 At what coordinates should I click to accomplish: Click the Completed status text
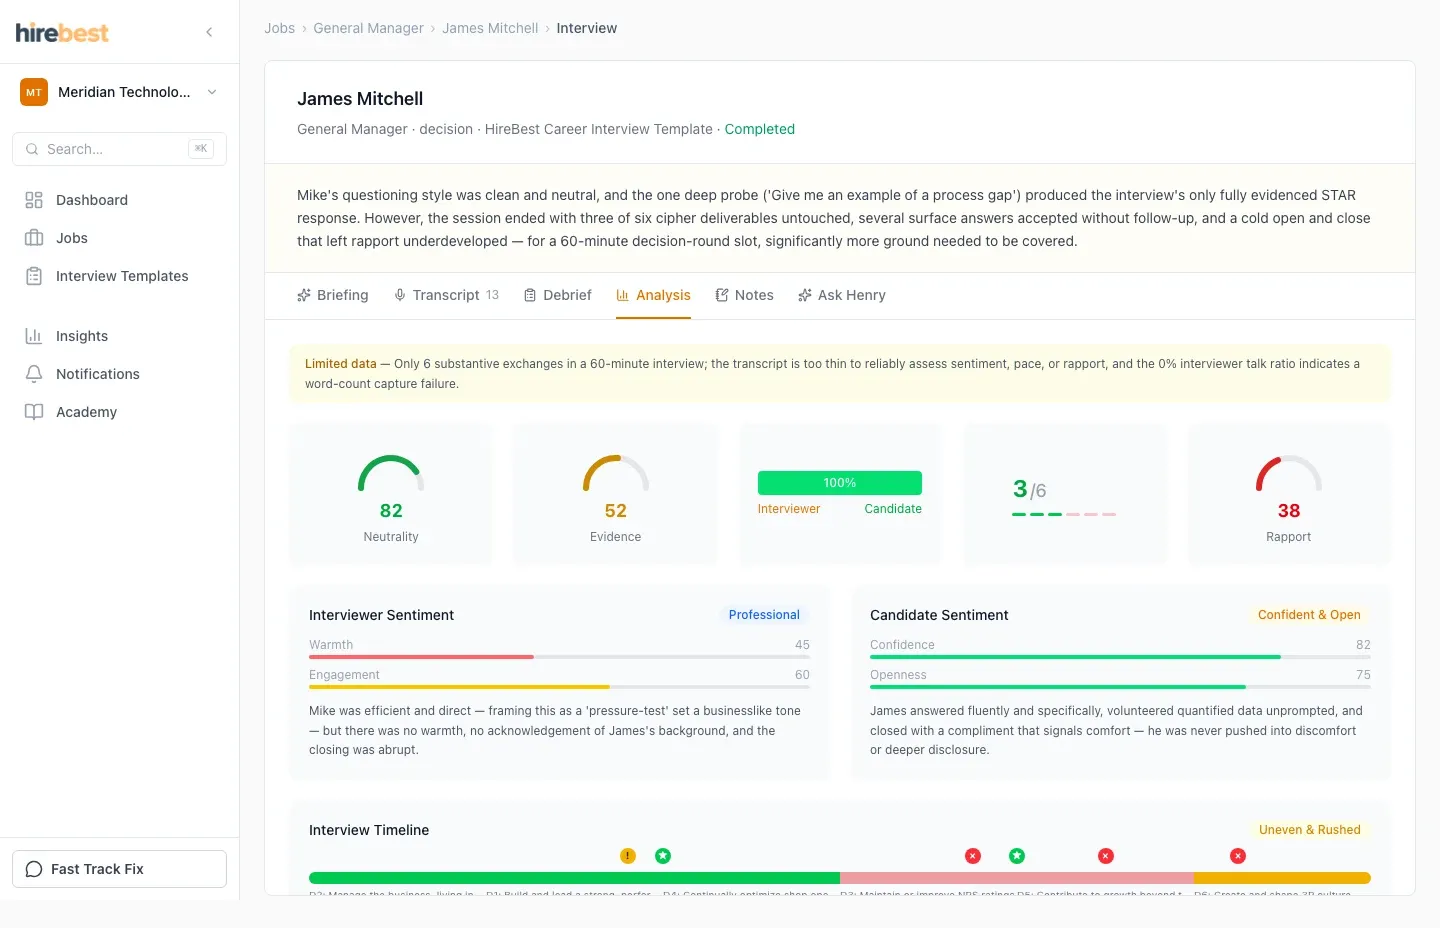[760, 129]
